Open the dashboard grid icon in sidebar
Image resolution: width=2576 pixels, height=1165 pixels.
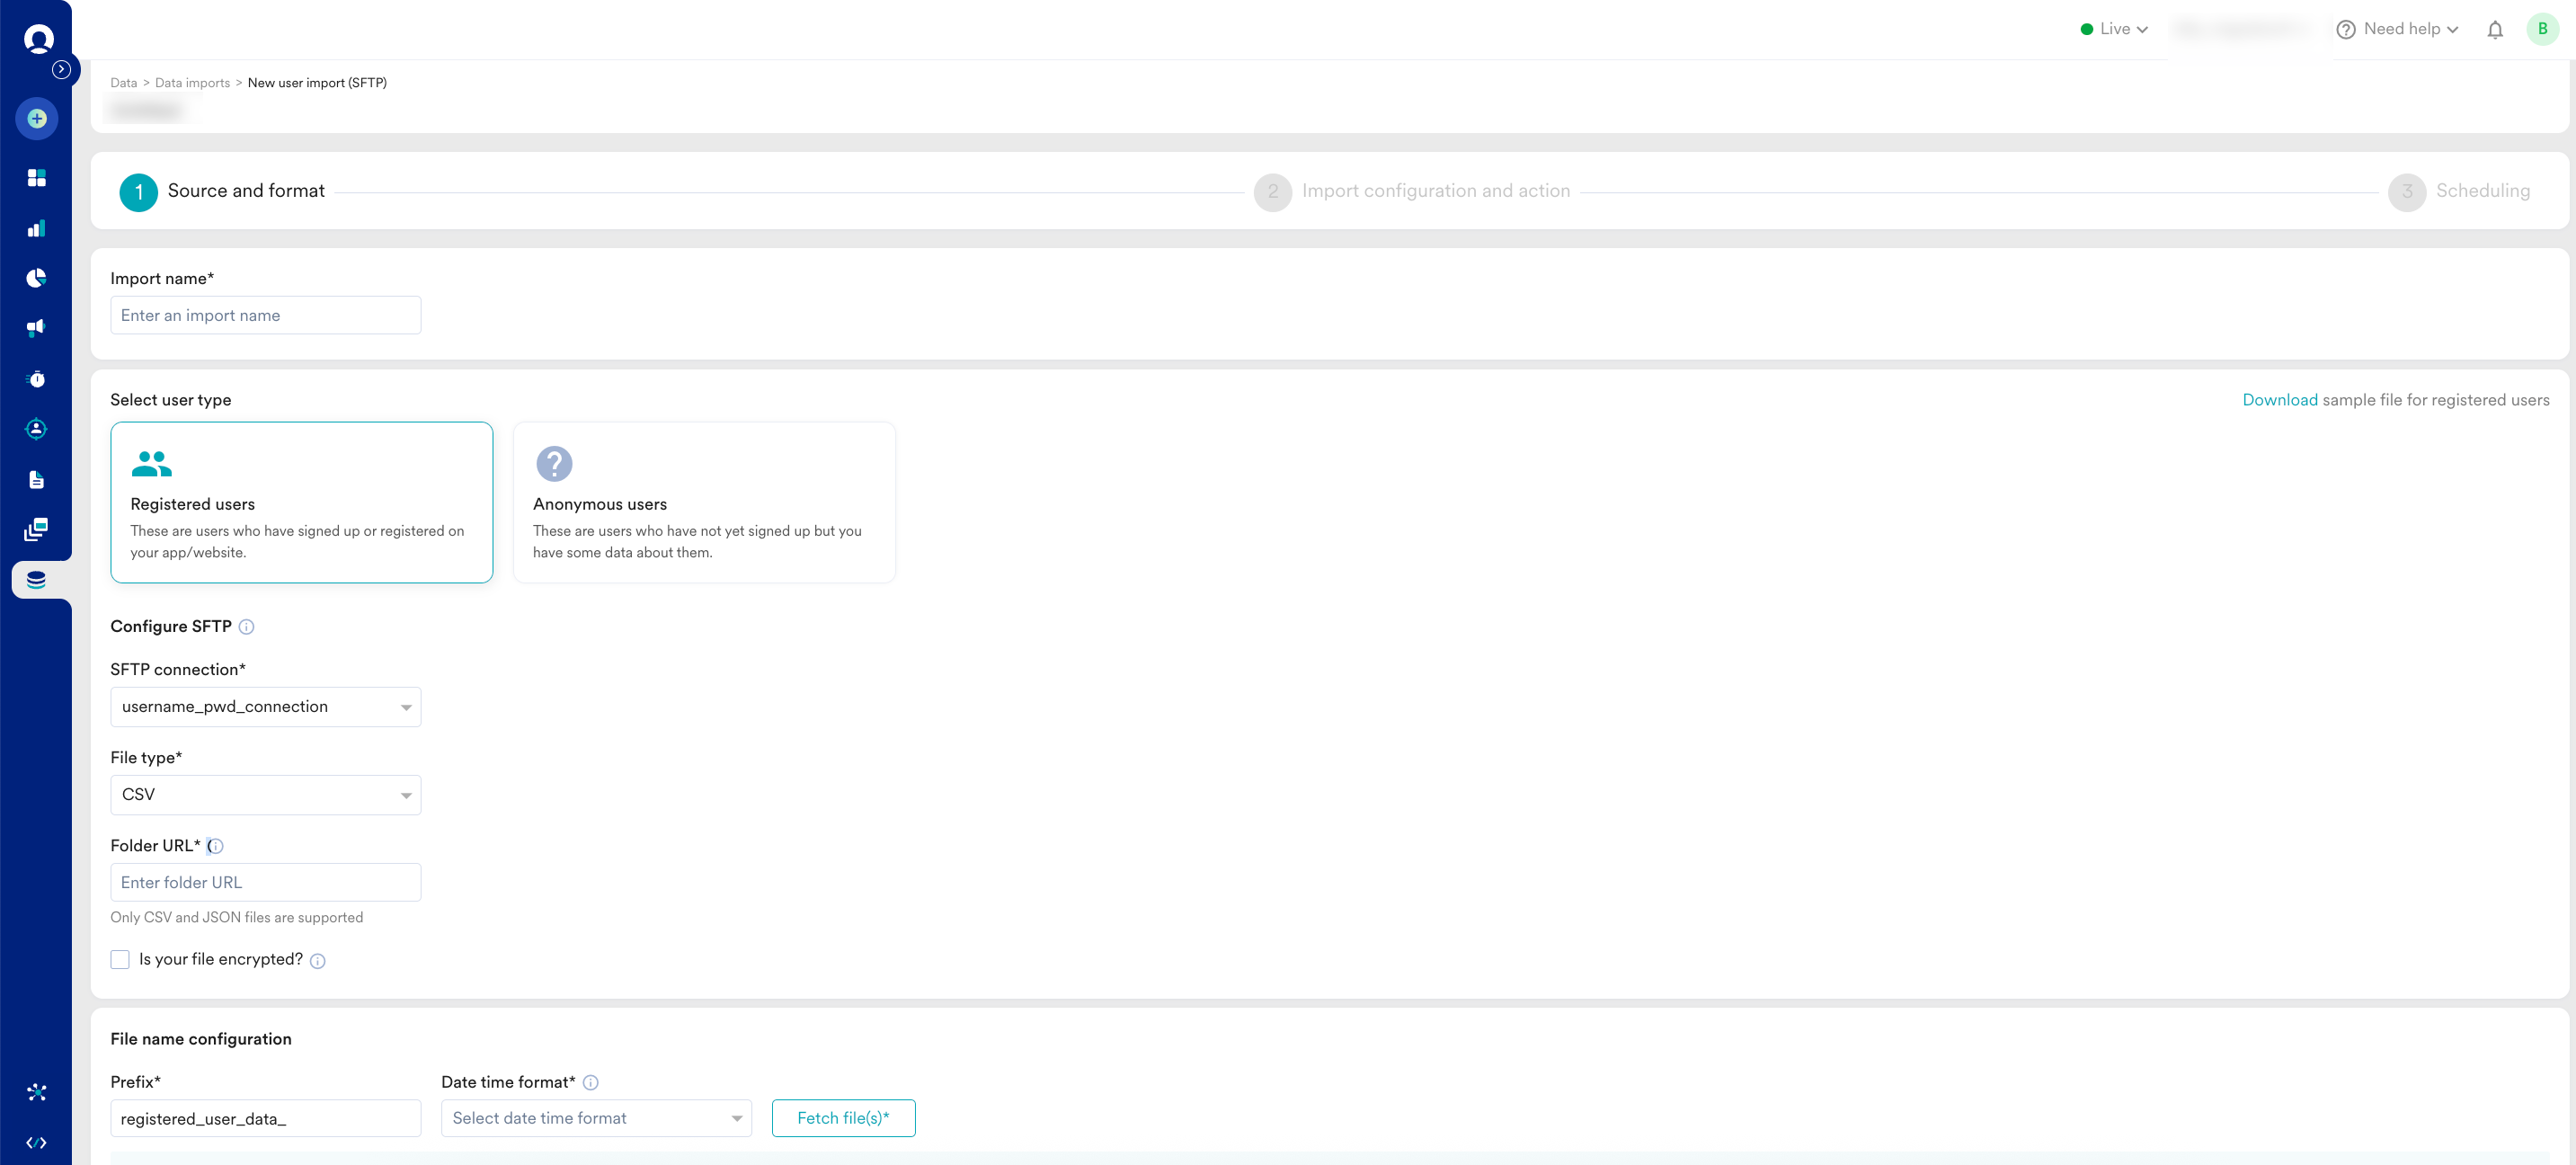click(x=37, y=178)
